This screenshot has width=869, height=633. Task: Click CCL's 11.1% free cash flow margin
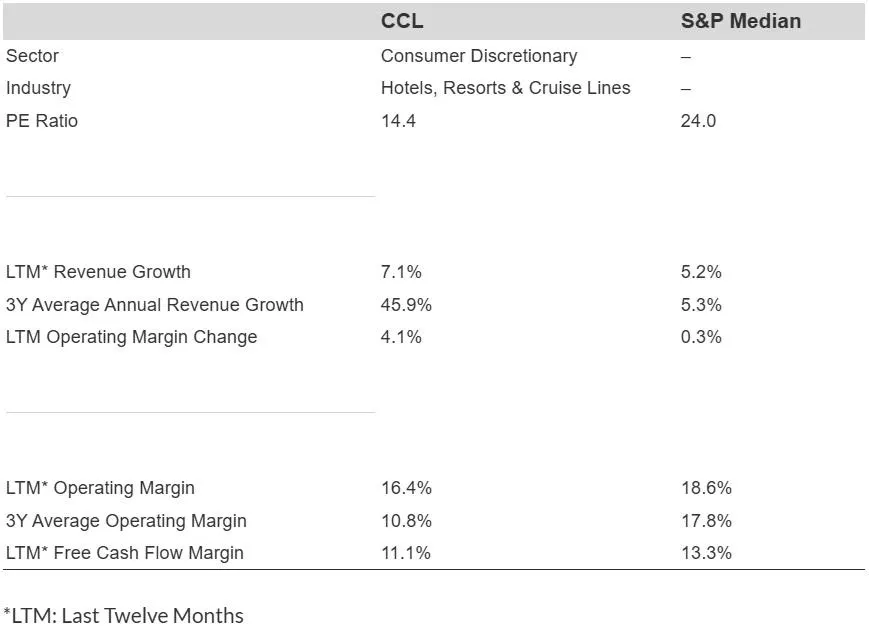coord(405,553)
